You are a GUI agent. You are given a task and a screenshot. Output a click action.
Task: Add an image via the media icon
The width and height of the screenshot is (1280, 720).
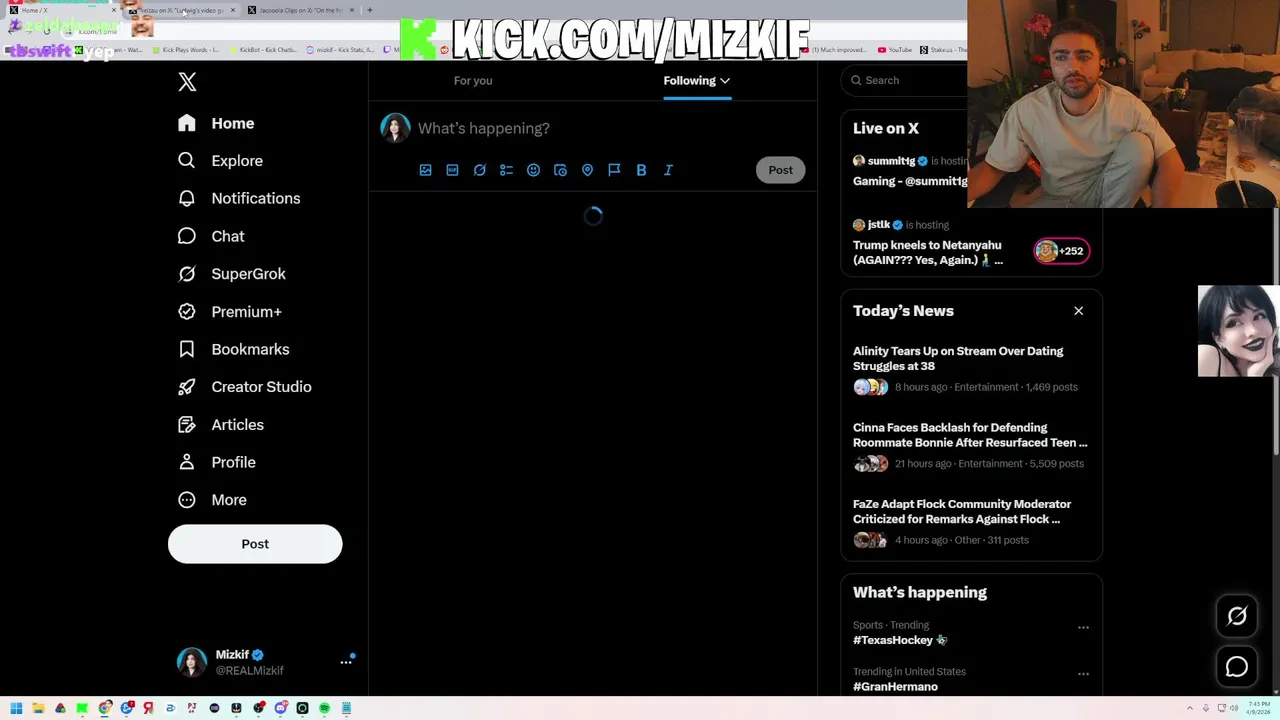[x=425, y=170]
